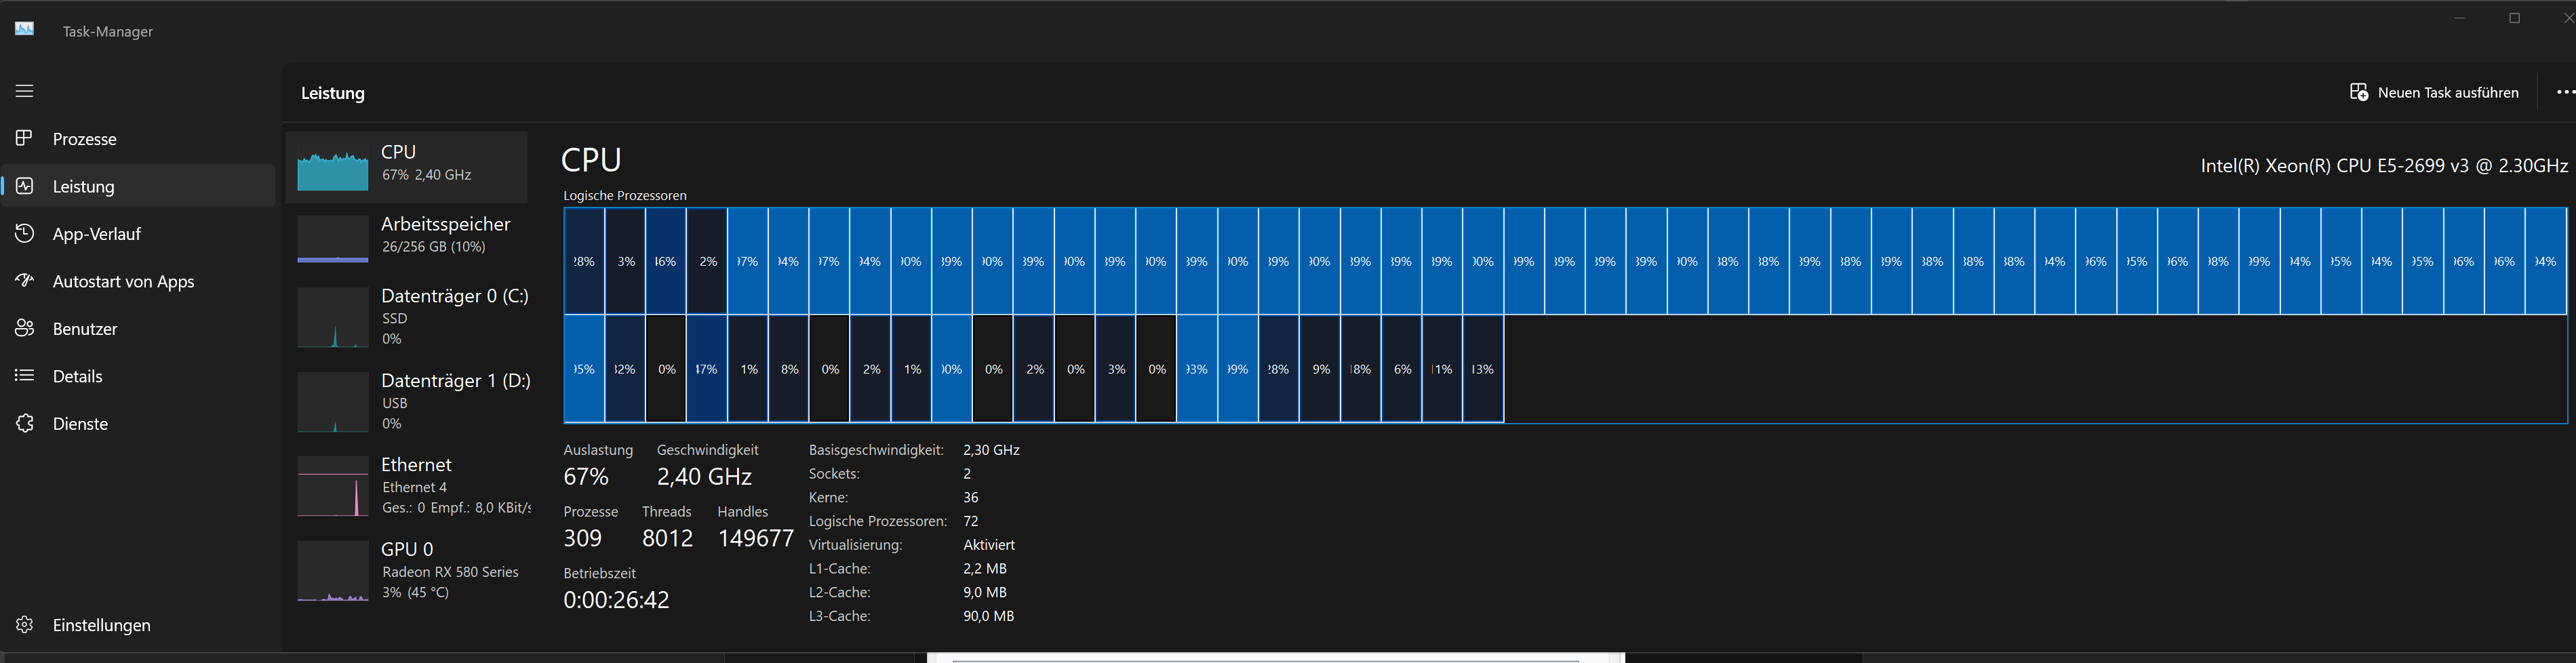Select the GPU 0 Radeon entry

tap(407, 571)
